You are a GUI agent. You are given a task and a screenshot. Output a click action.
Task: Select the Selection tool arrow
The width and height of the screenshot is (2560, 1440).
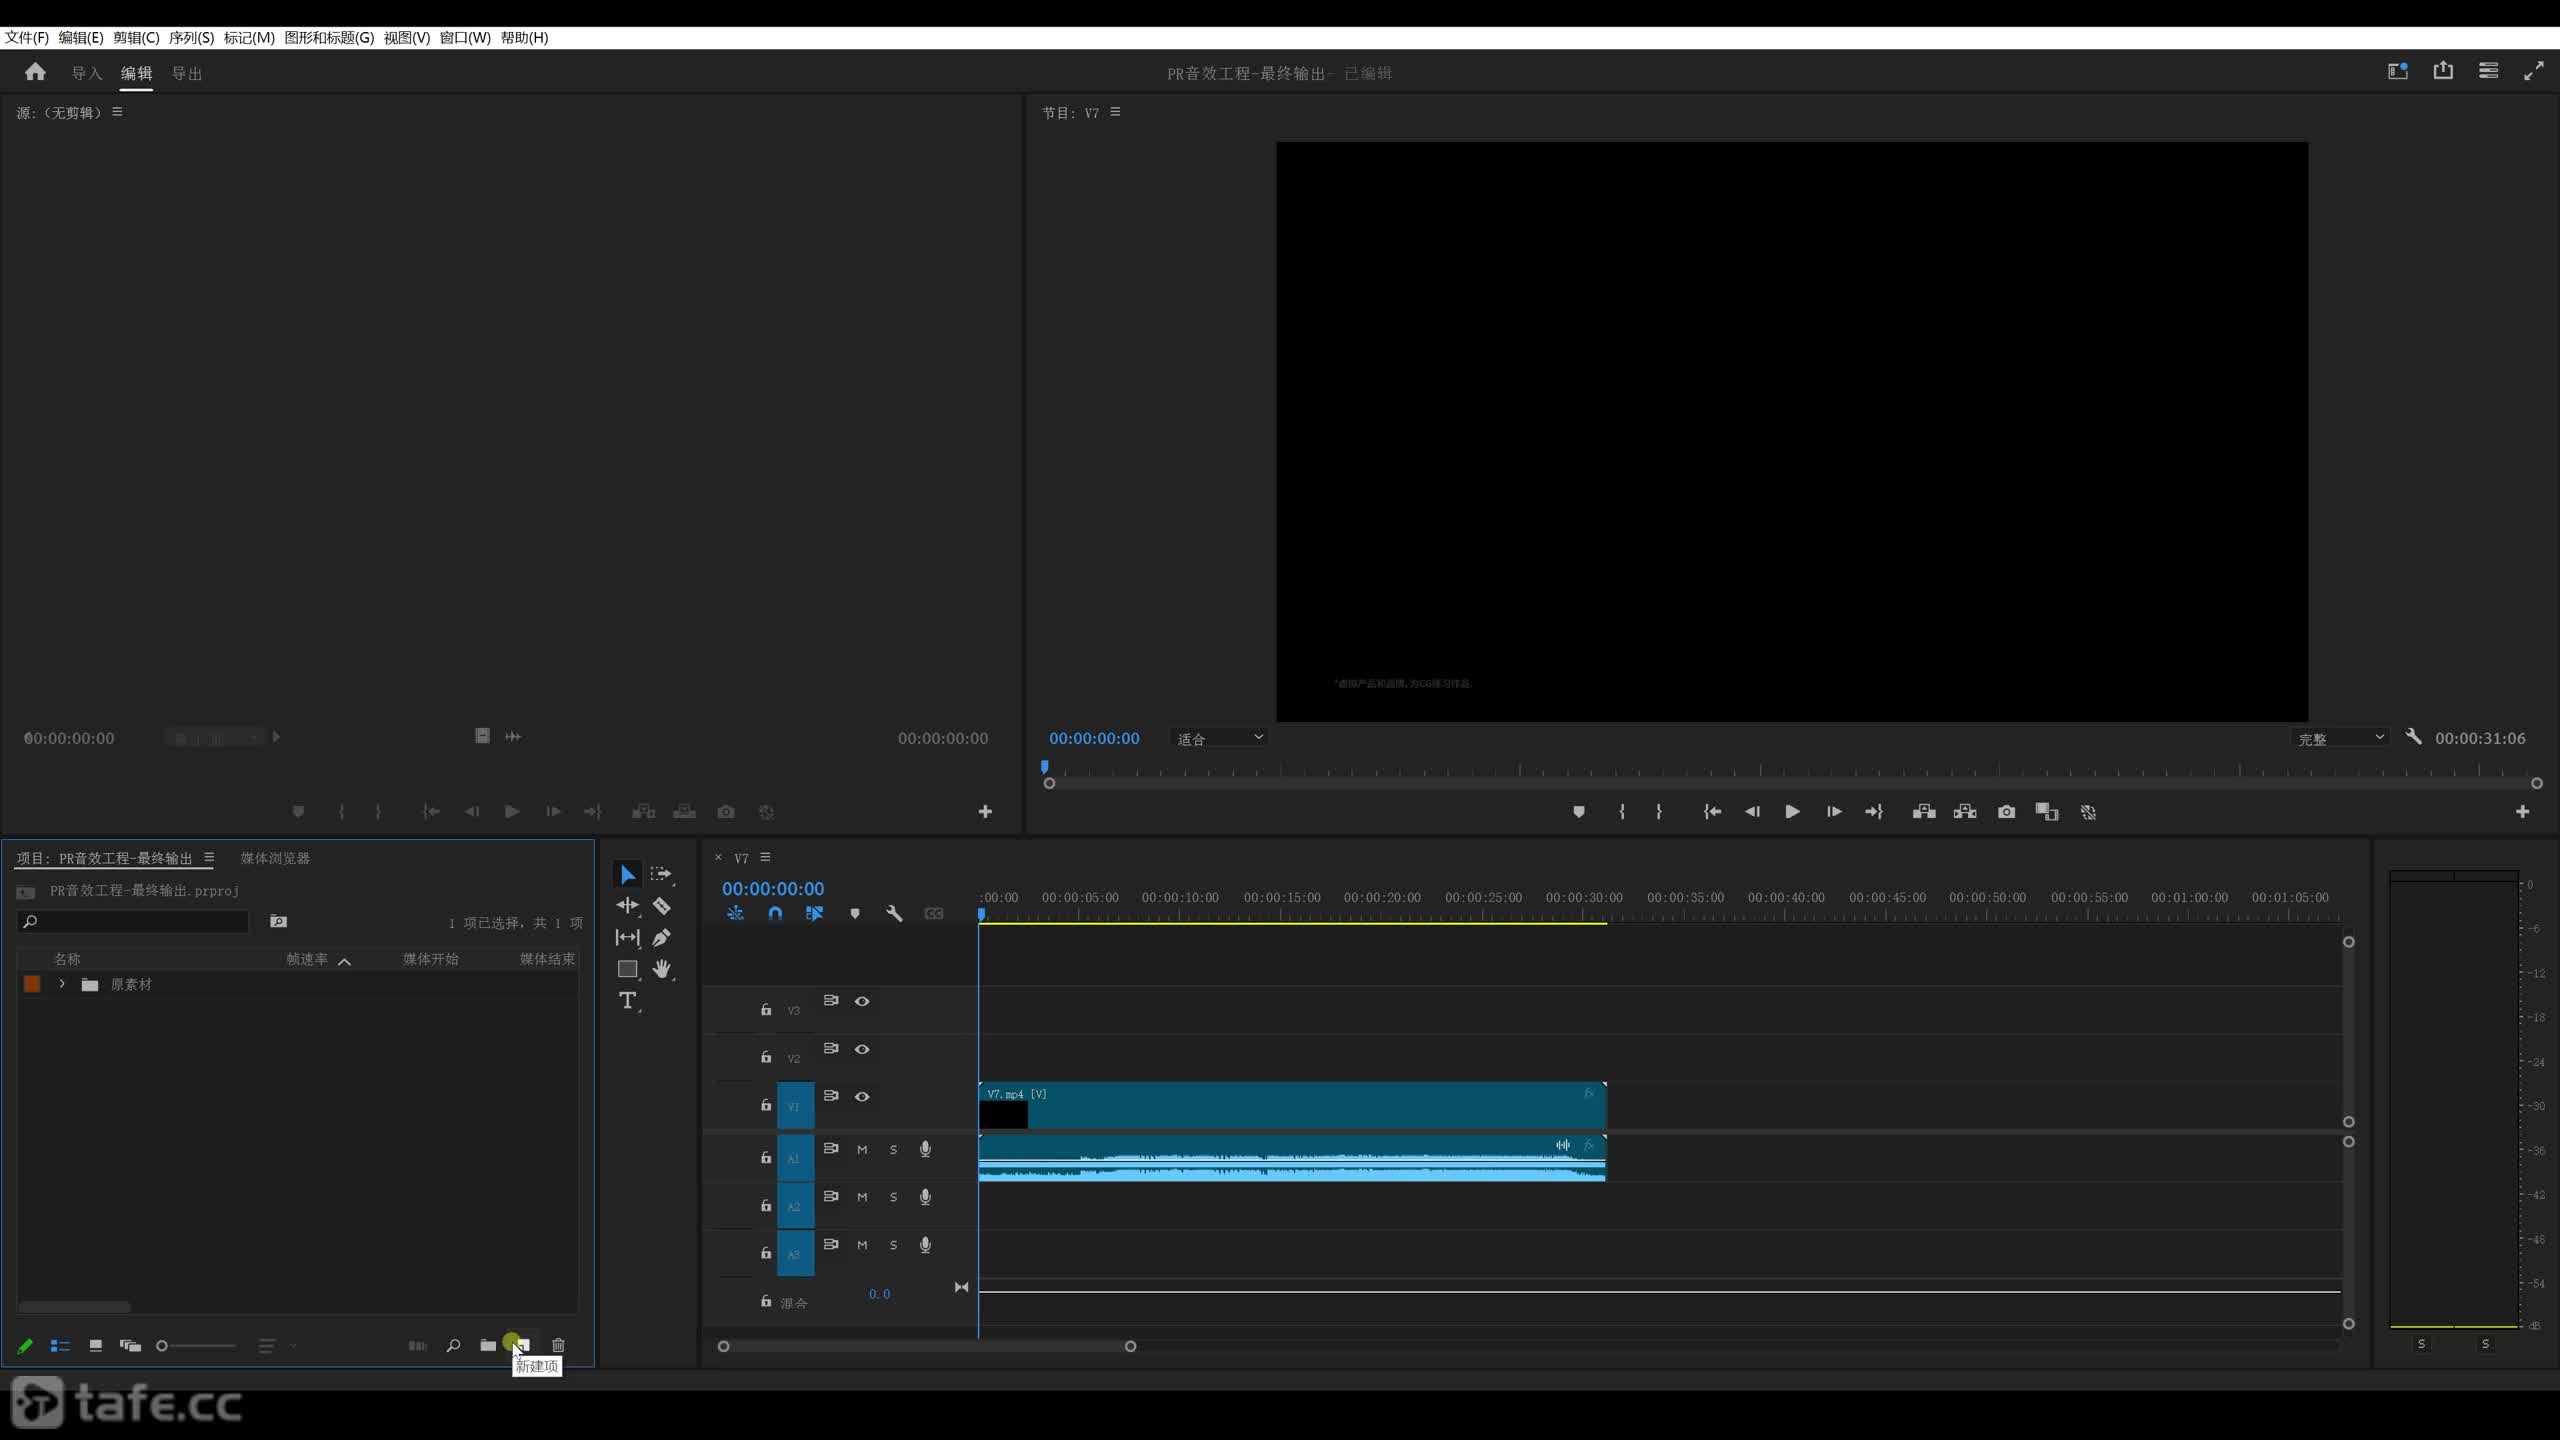click(x=627, y=875)
